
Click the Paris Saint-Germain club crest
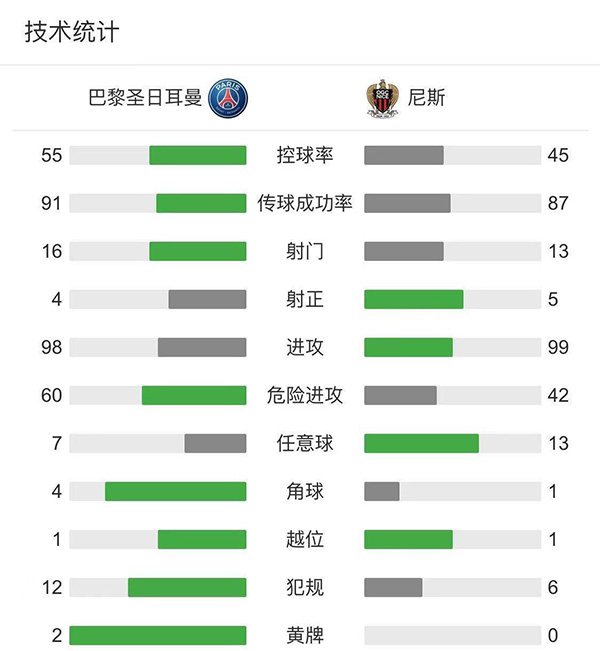point(228,98)
